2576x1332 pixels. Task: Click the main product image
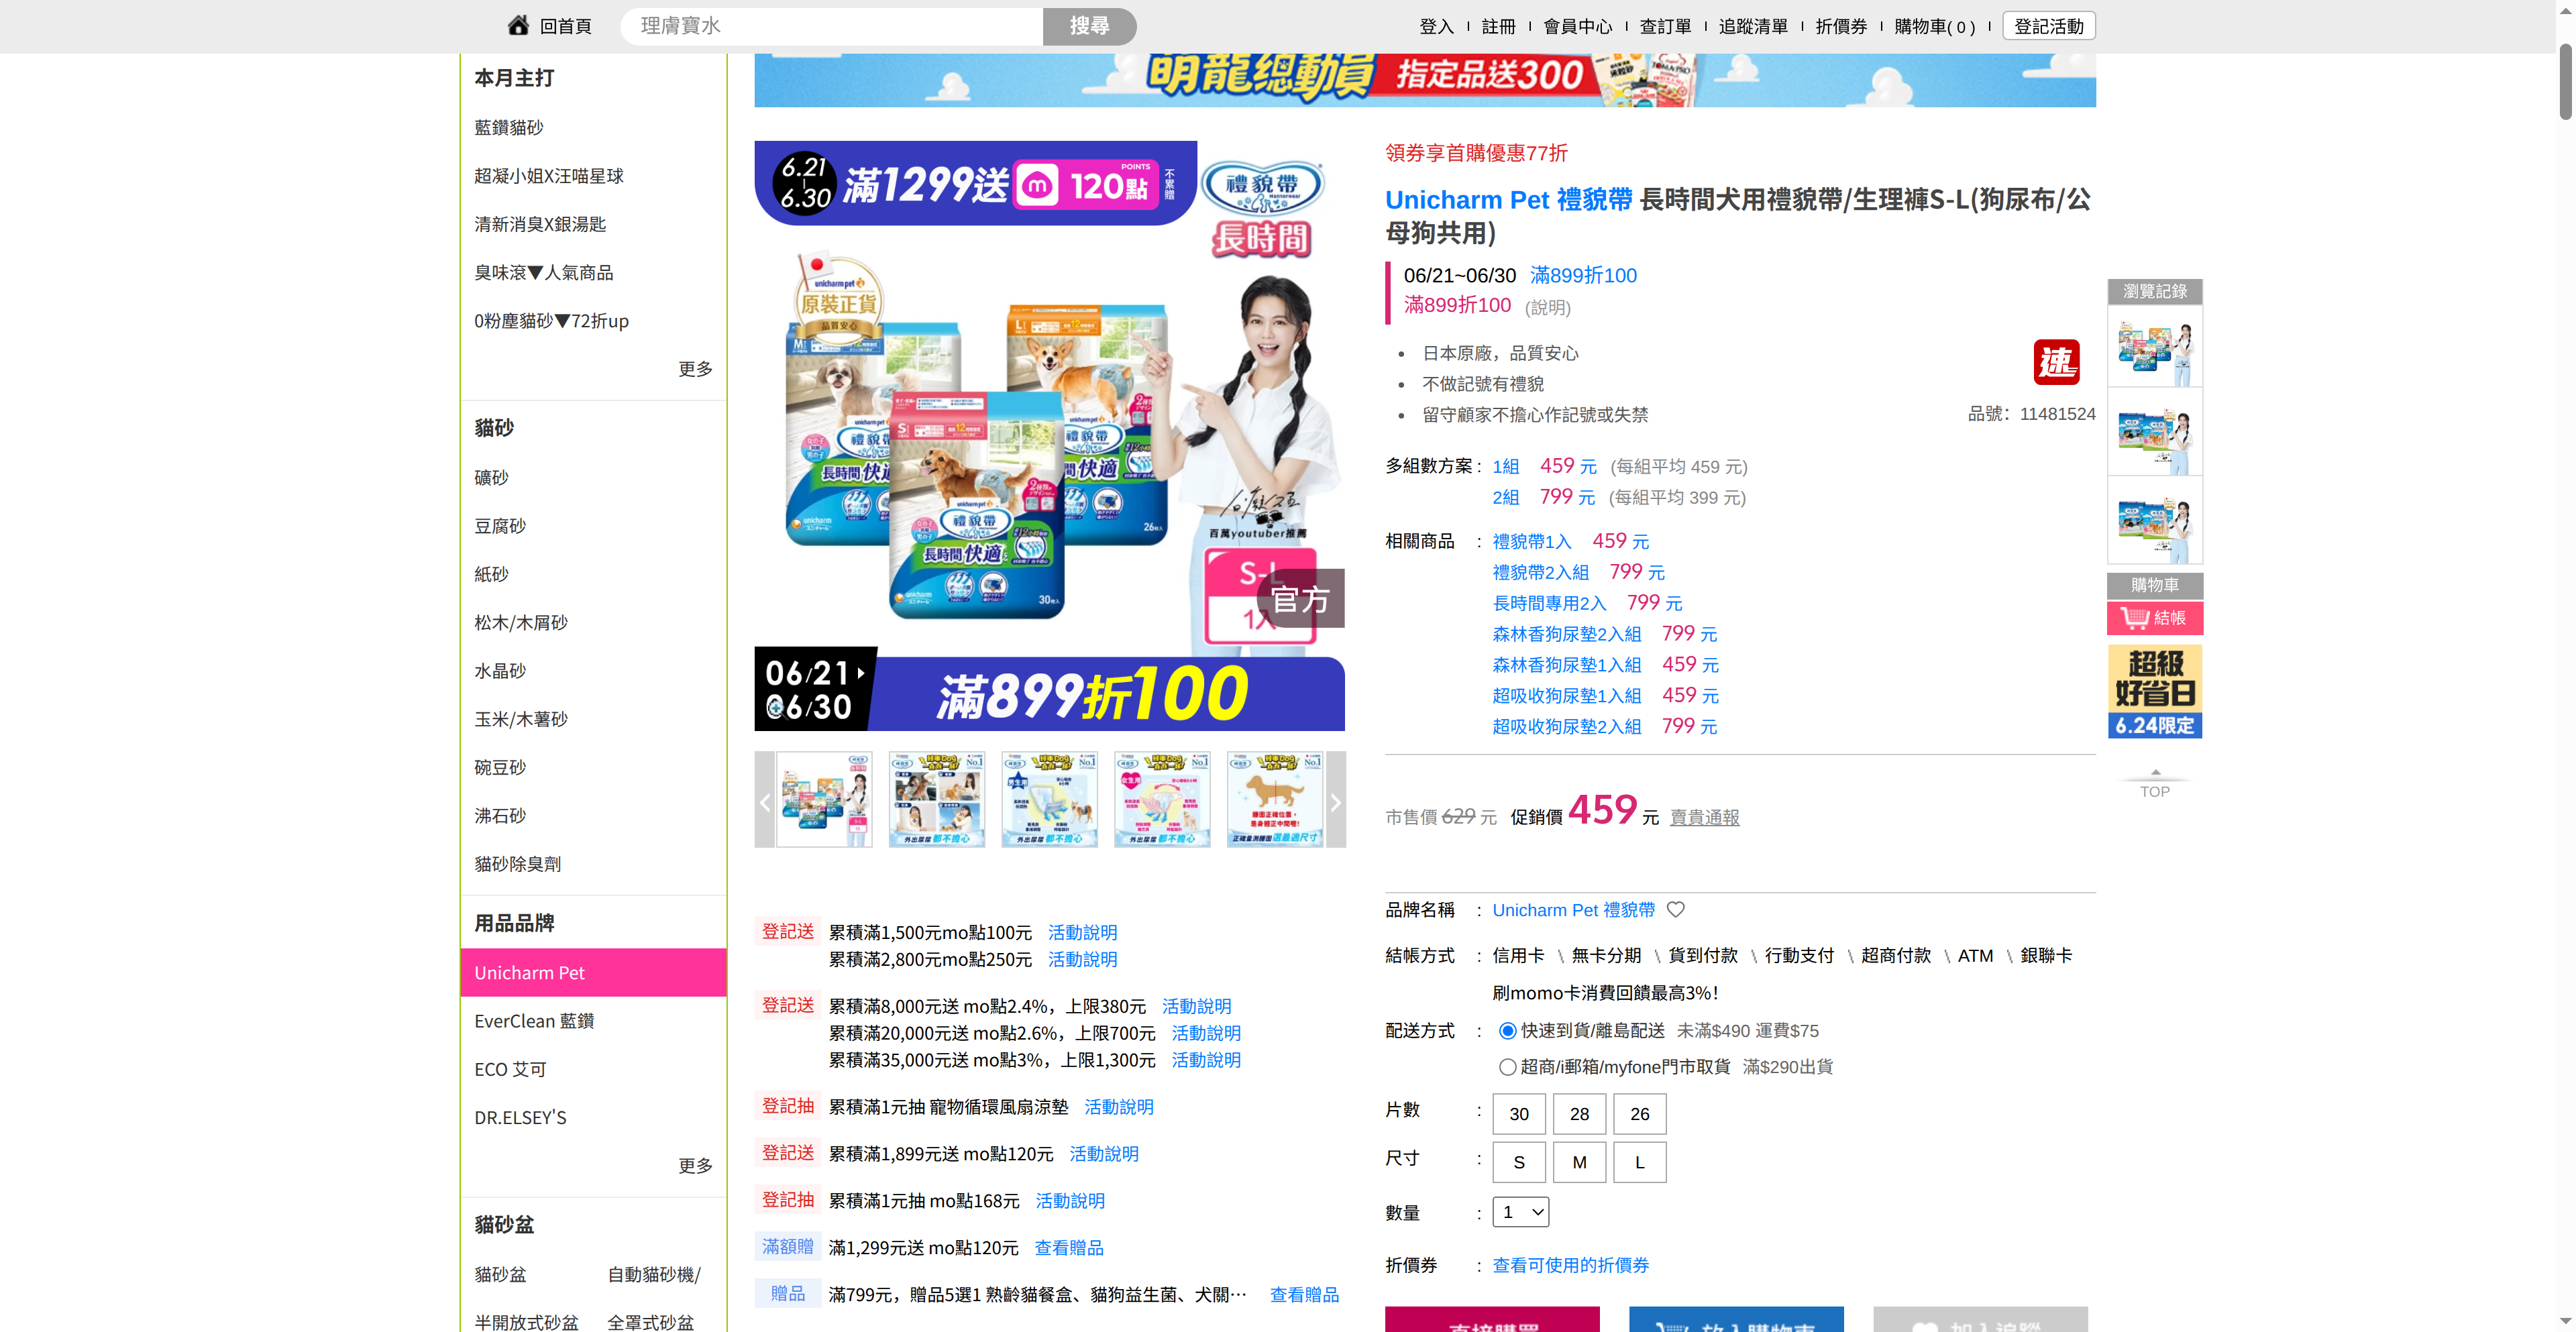point(1050,436)
